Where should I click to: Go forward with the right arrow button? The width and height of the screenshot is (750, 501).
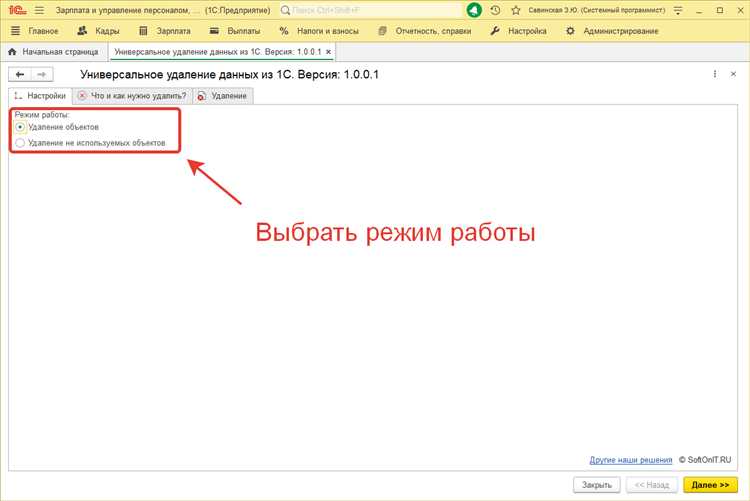pyautogui.click(x=42, y=74)
